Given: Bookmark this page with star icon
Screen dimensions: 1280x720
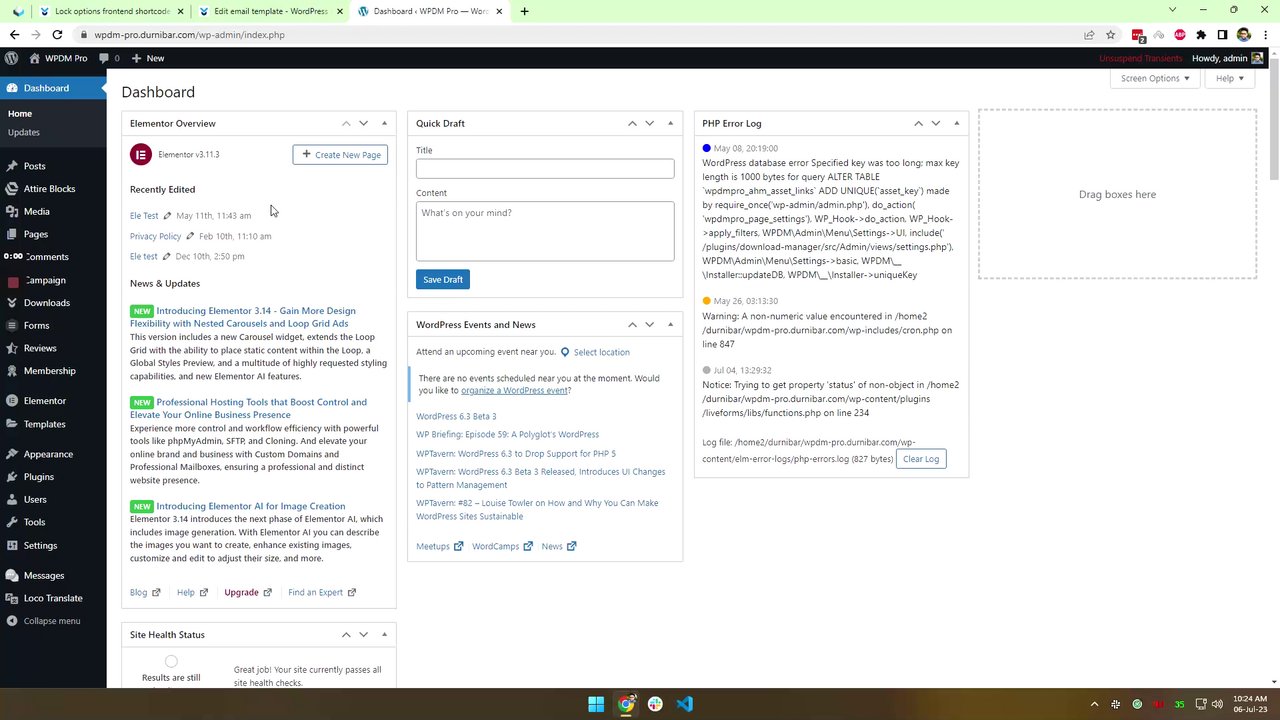Looking at the screenshot, I should tap(1111, 34).
